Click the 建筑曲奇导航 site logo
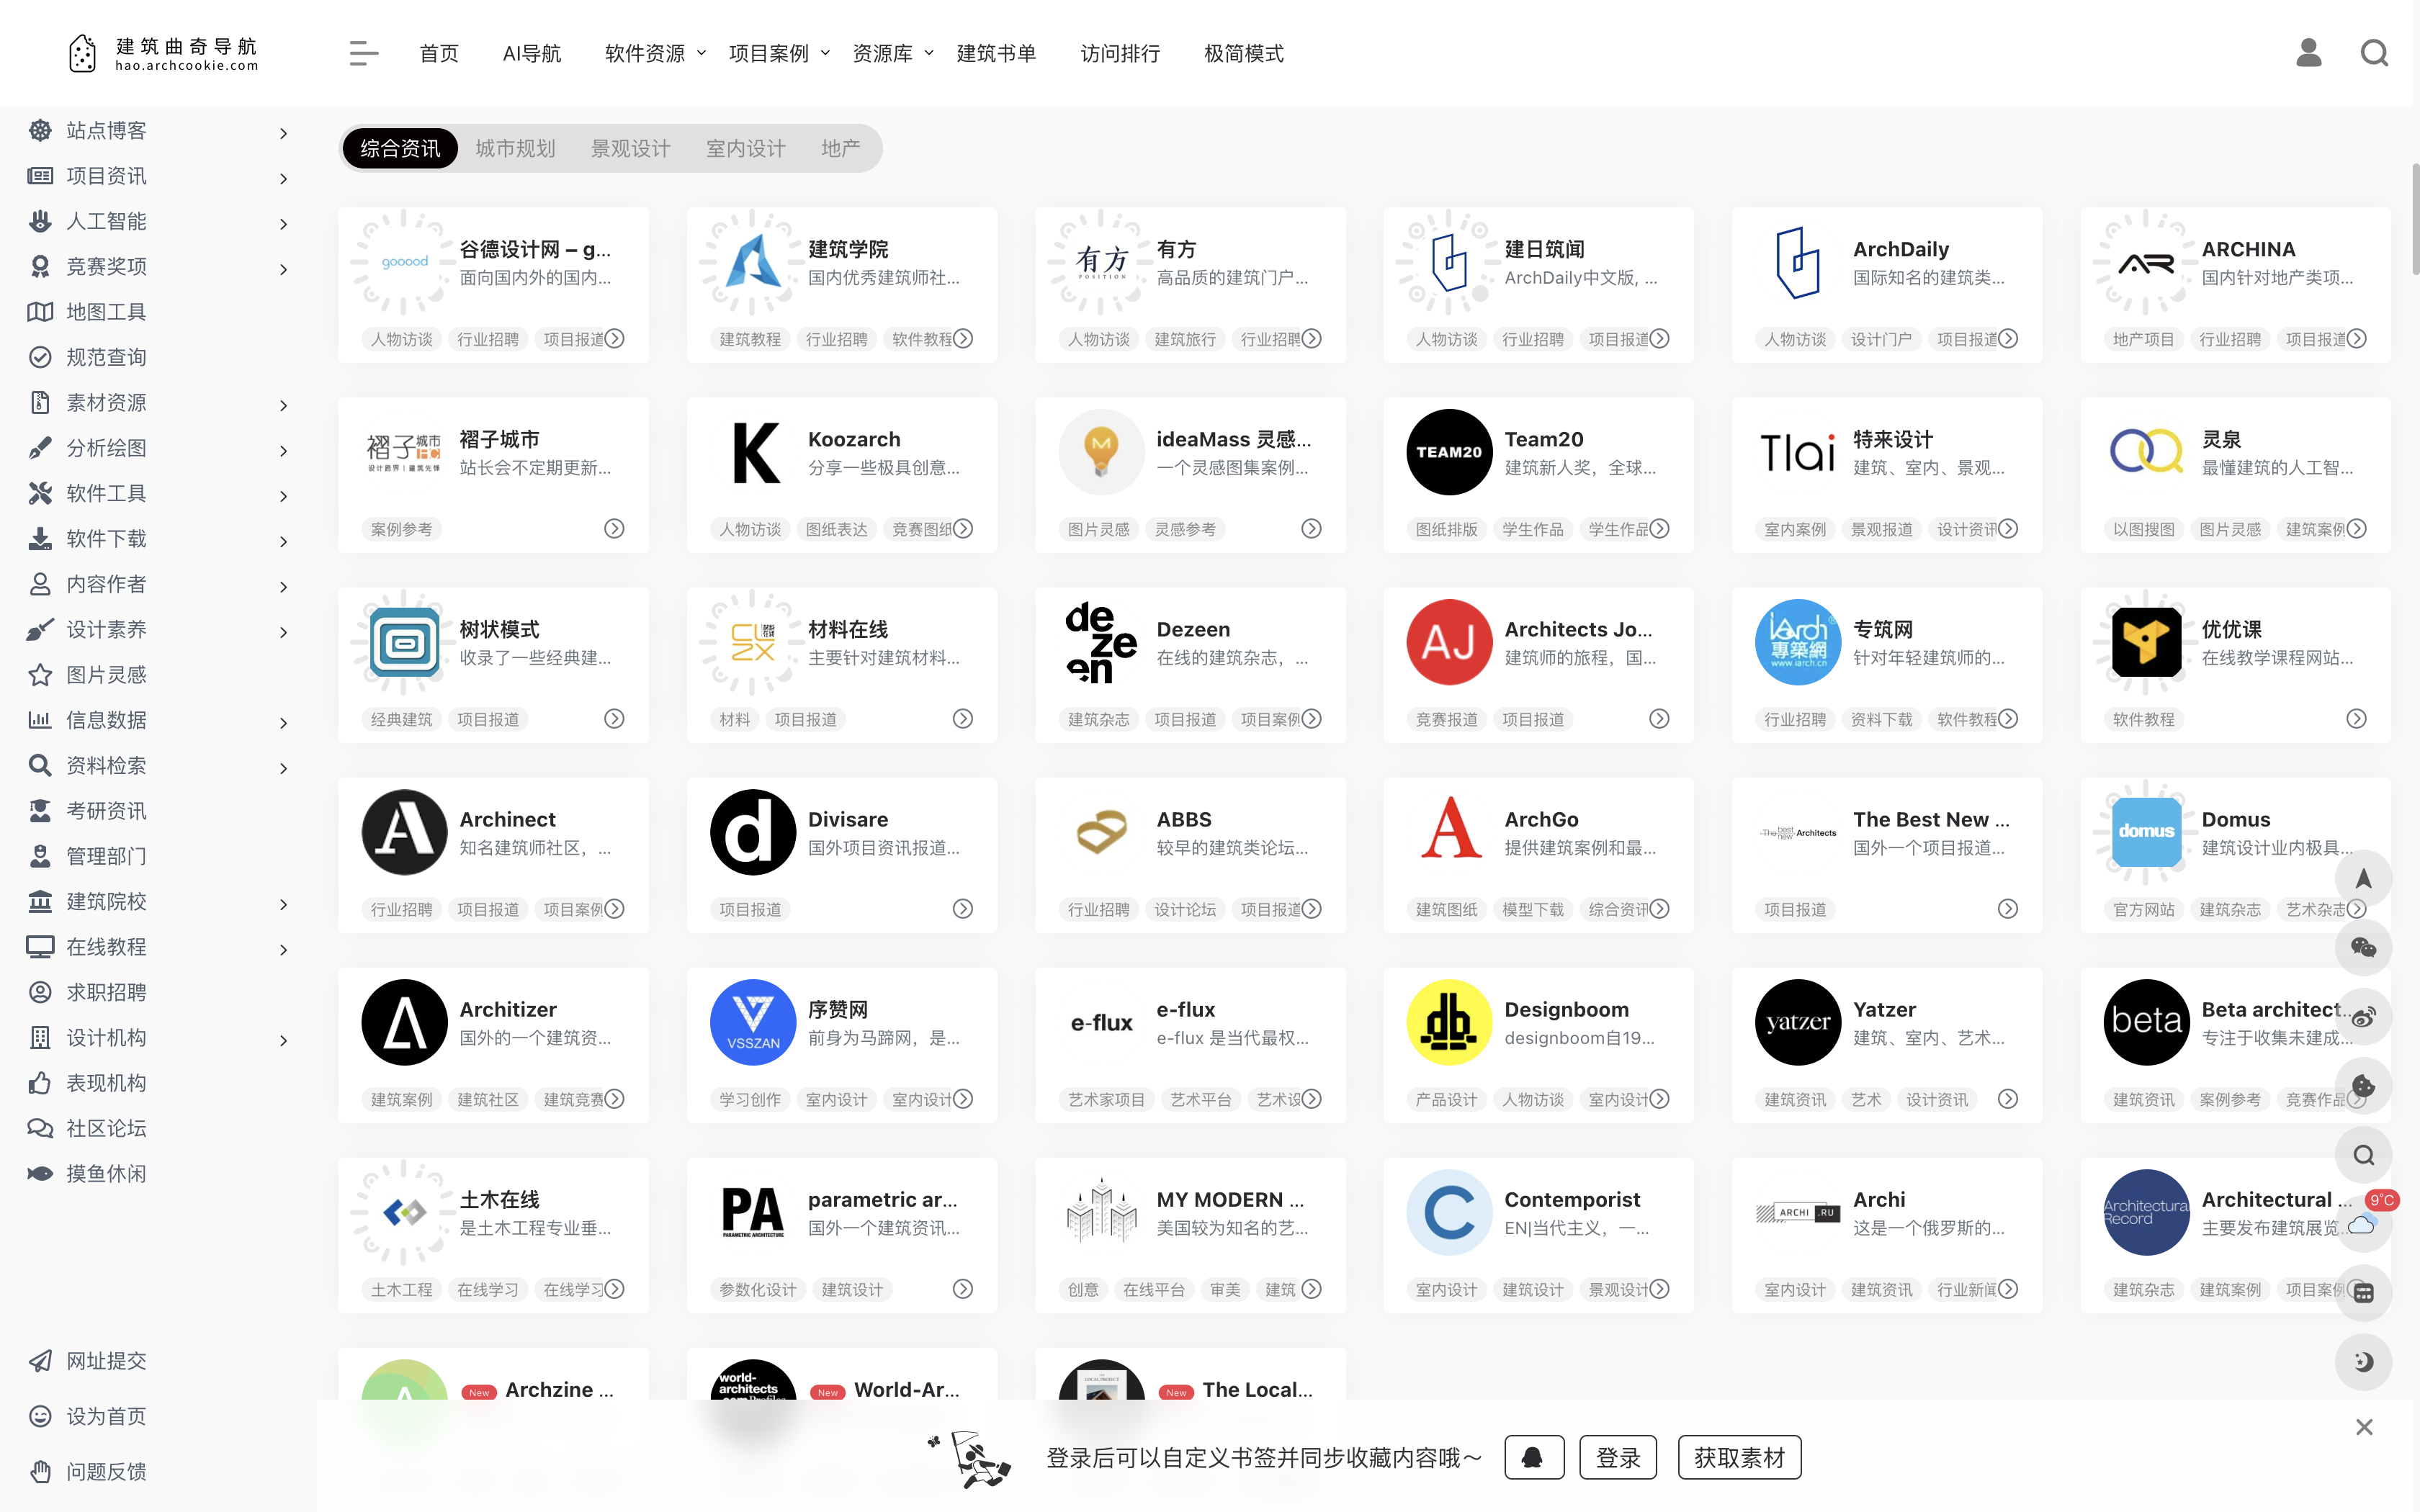This screenshot has height=1512, width=2420. [x=163, y=53]
